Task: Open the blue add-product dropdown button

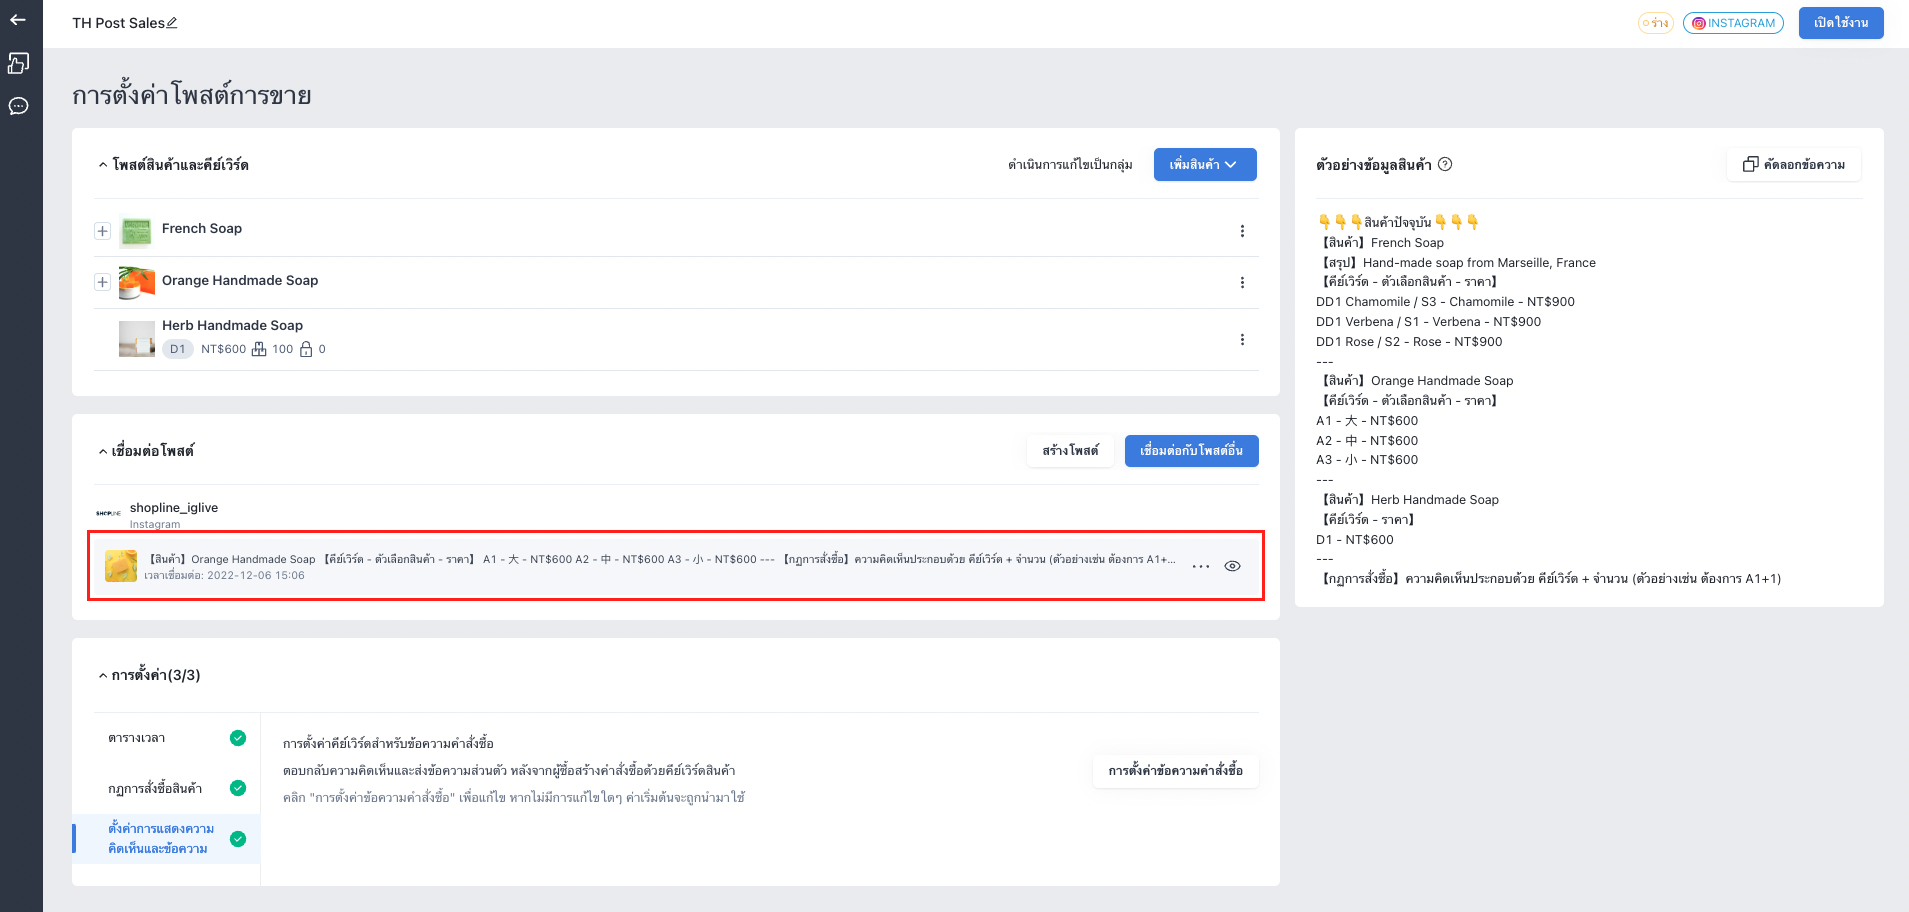Action: pyautogui.click(x=1205, y=165)
